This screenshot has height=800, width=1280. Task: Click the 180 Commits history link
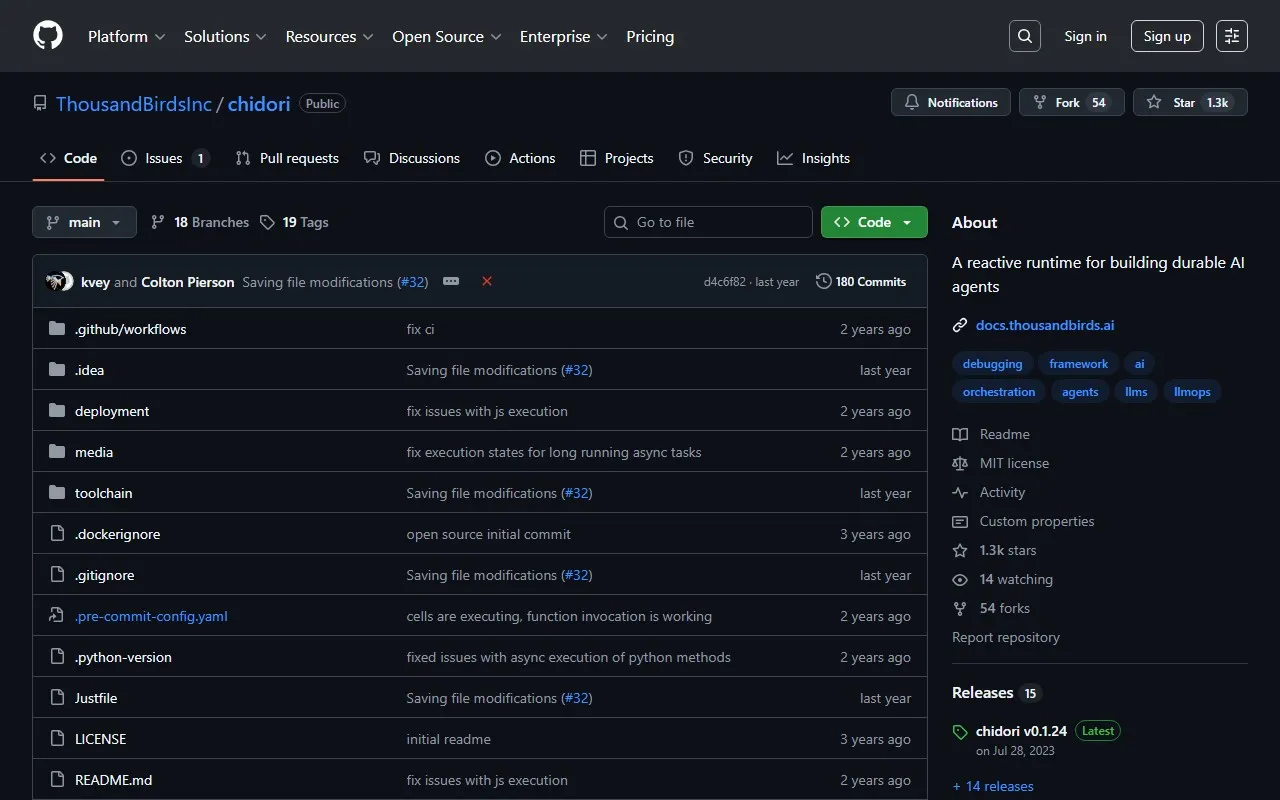pos(861,282)
